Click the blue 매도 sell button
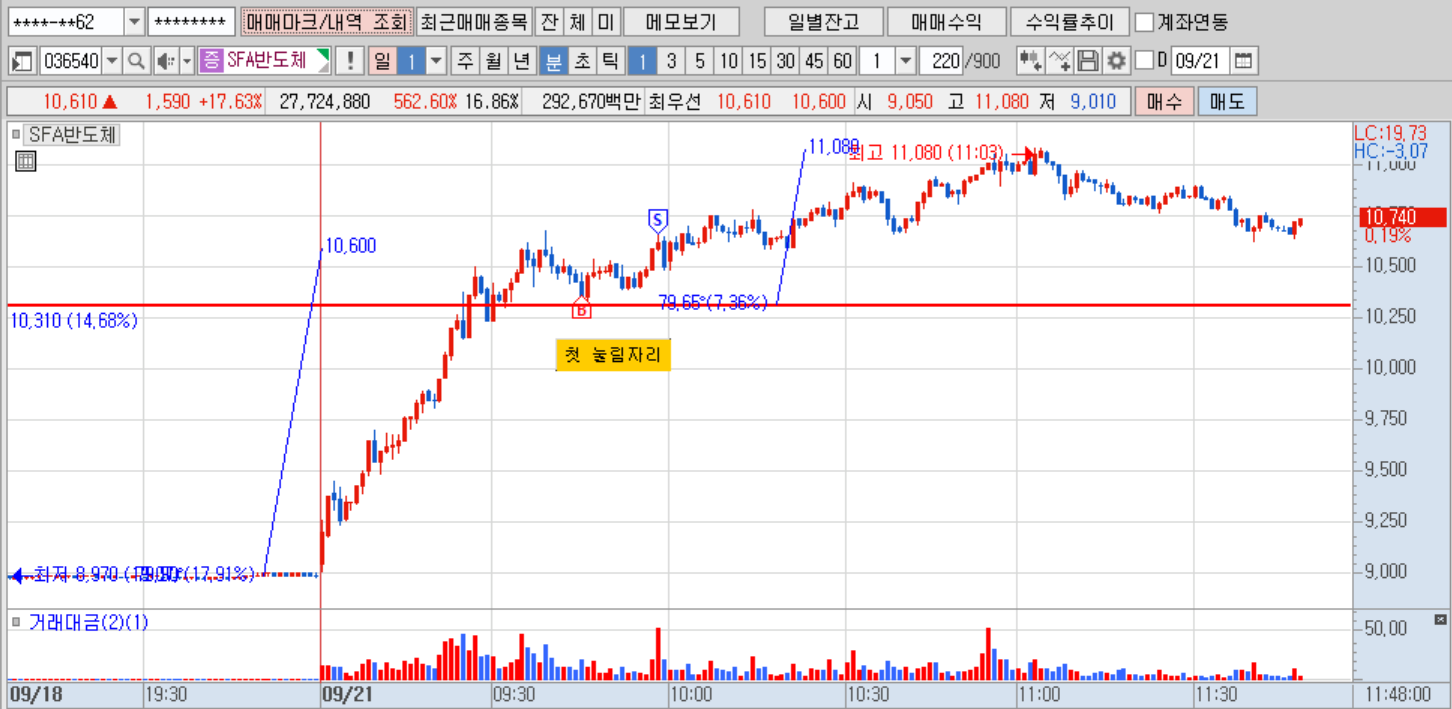 (1227, 102)
